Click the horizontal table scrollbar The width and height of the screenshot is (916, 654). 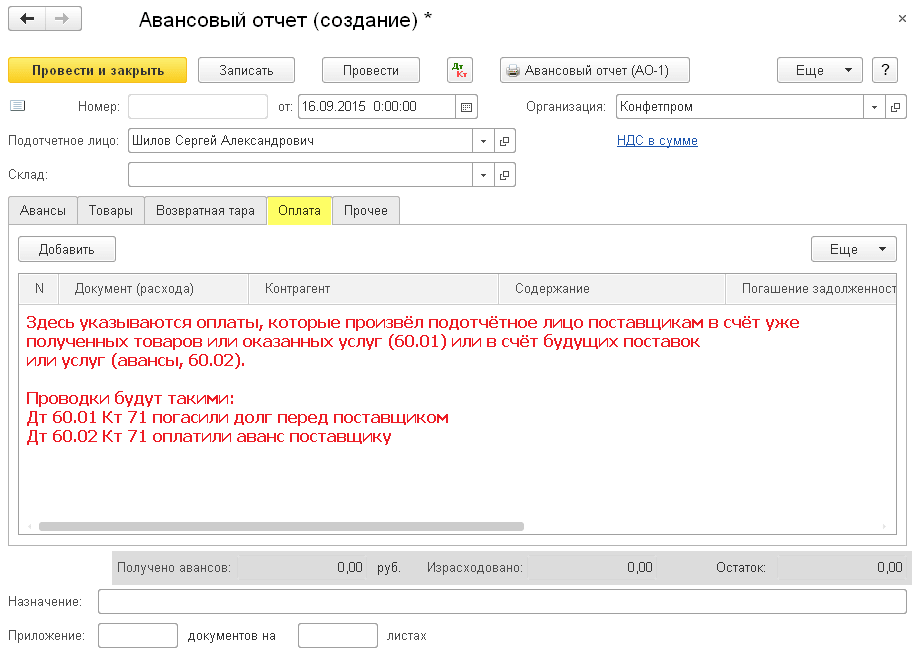click(x=280, y=526)
